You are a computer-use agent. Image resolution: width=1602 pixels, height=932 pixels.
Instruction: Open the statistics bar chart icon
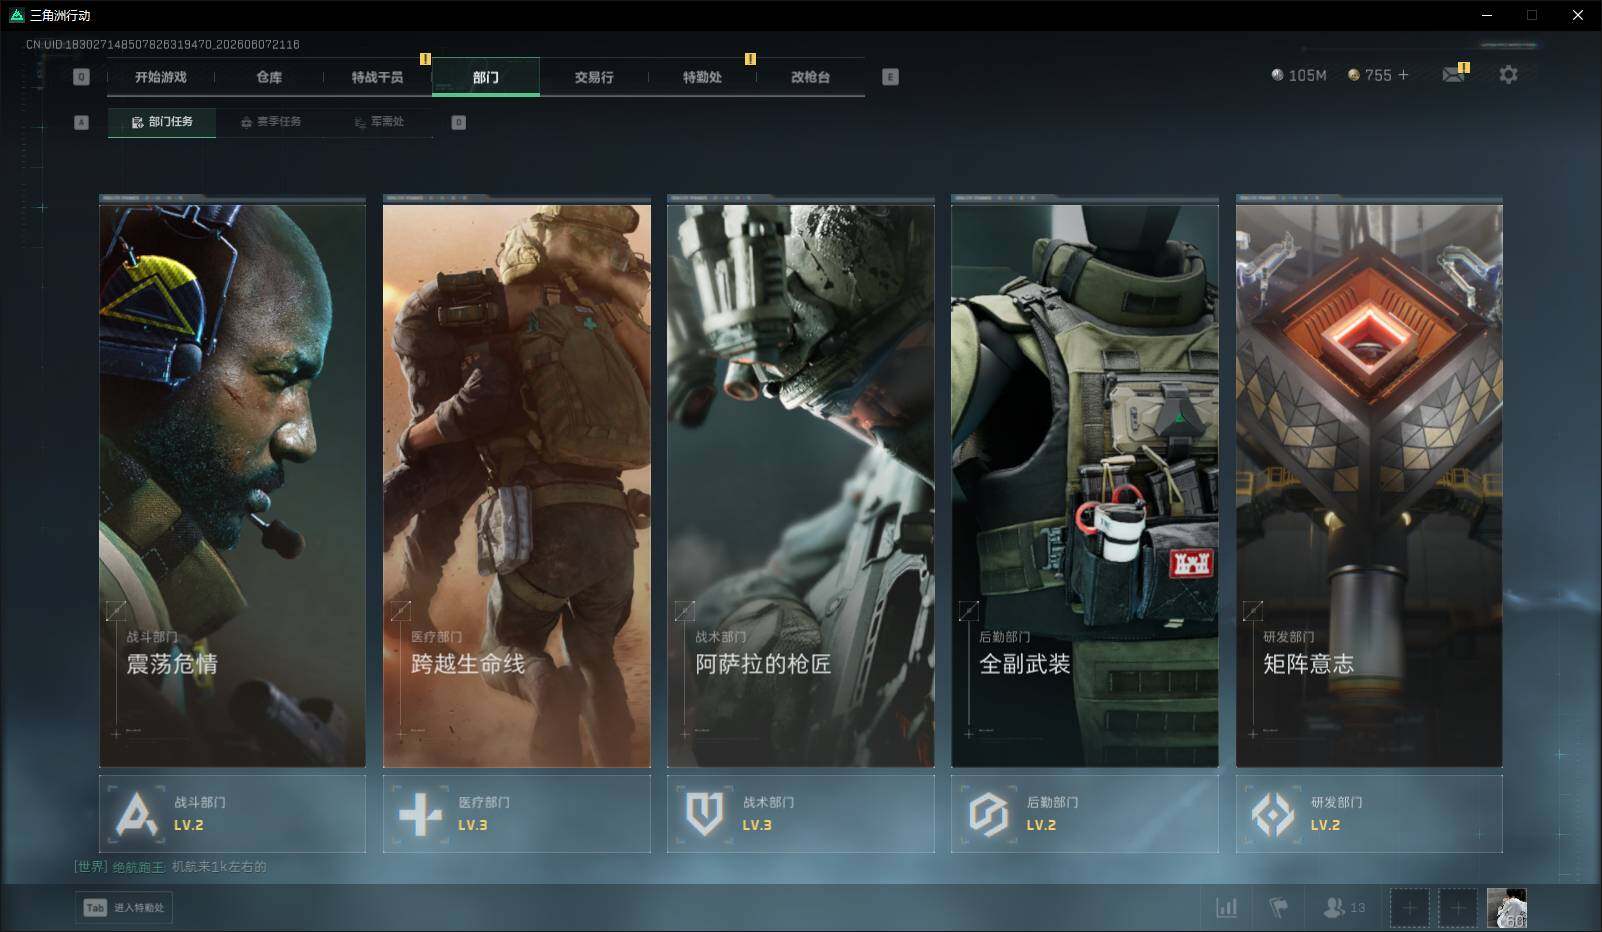coord(1226,907)
